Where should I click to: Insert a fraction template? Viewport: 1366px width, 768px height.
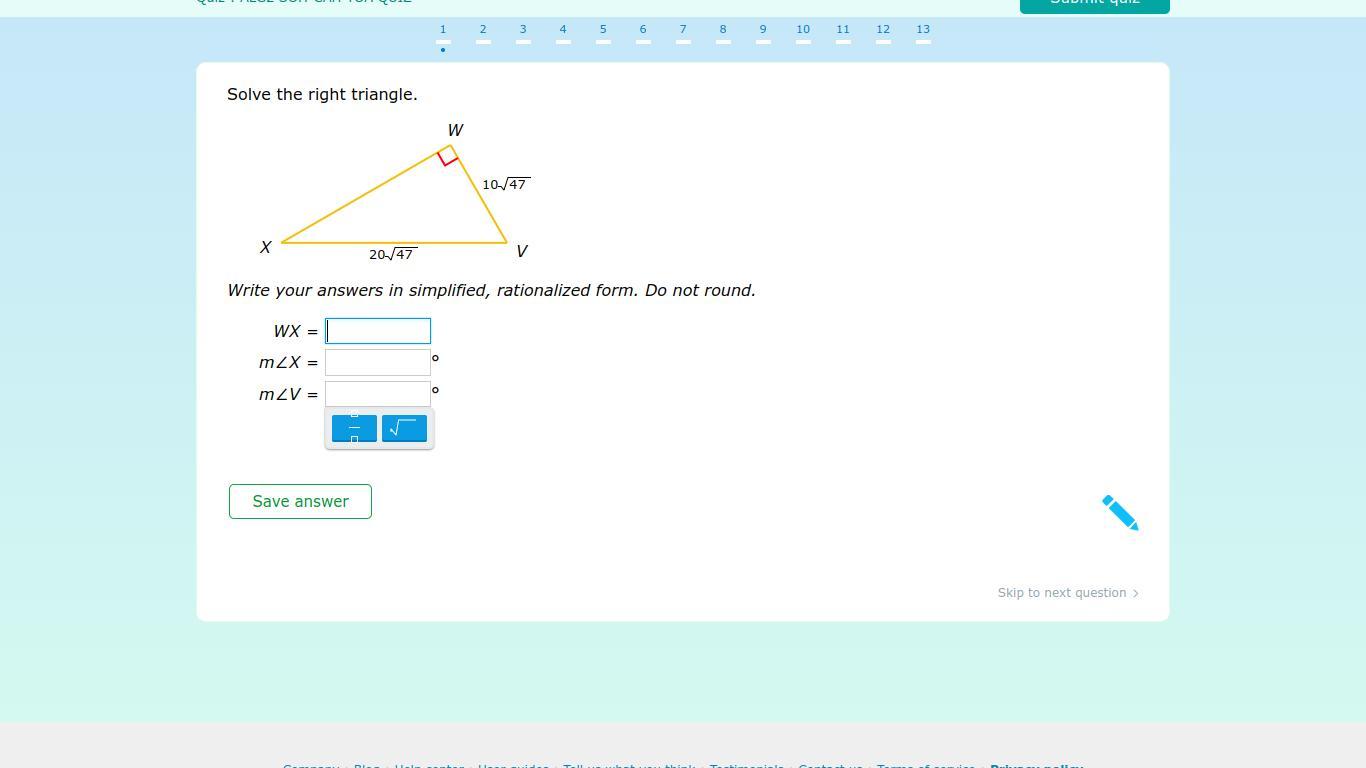pos(354,428)
